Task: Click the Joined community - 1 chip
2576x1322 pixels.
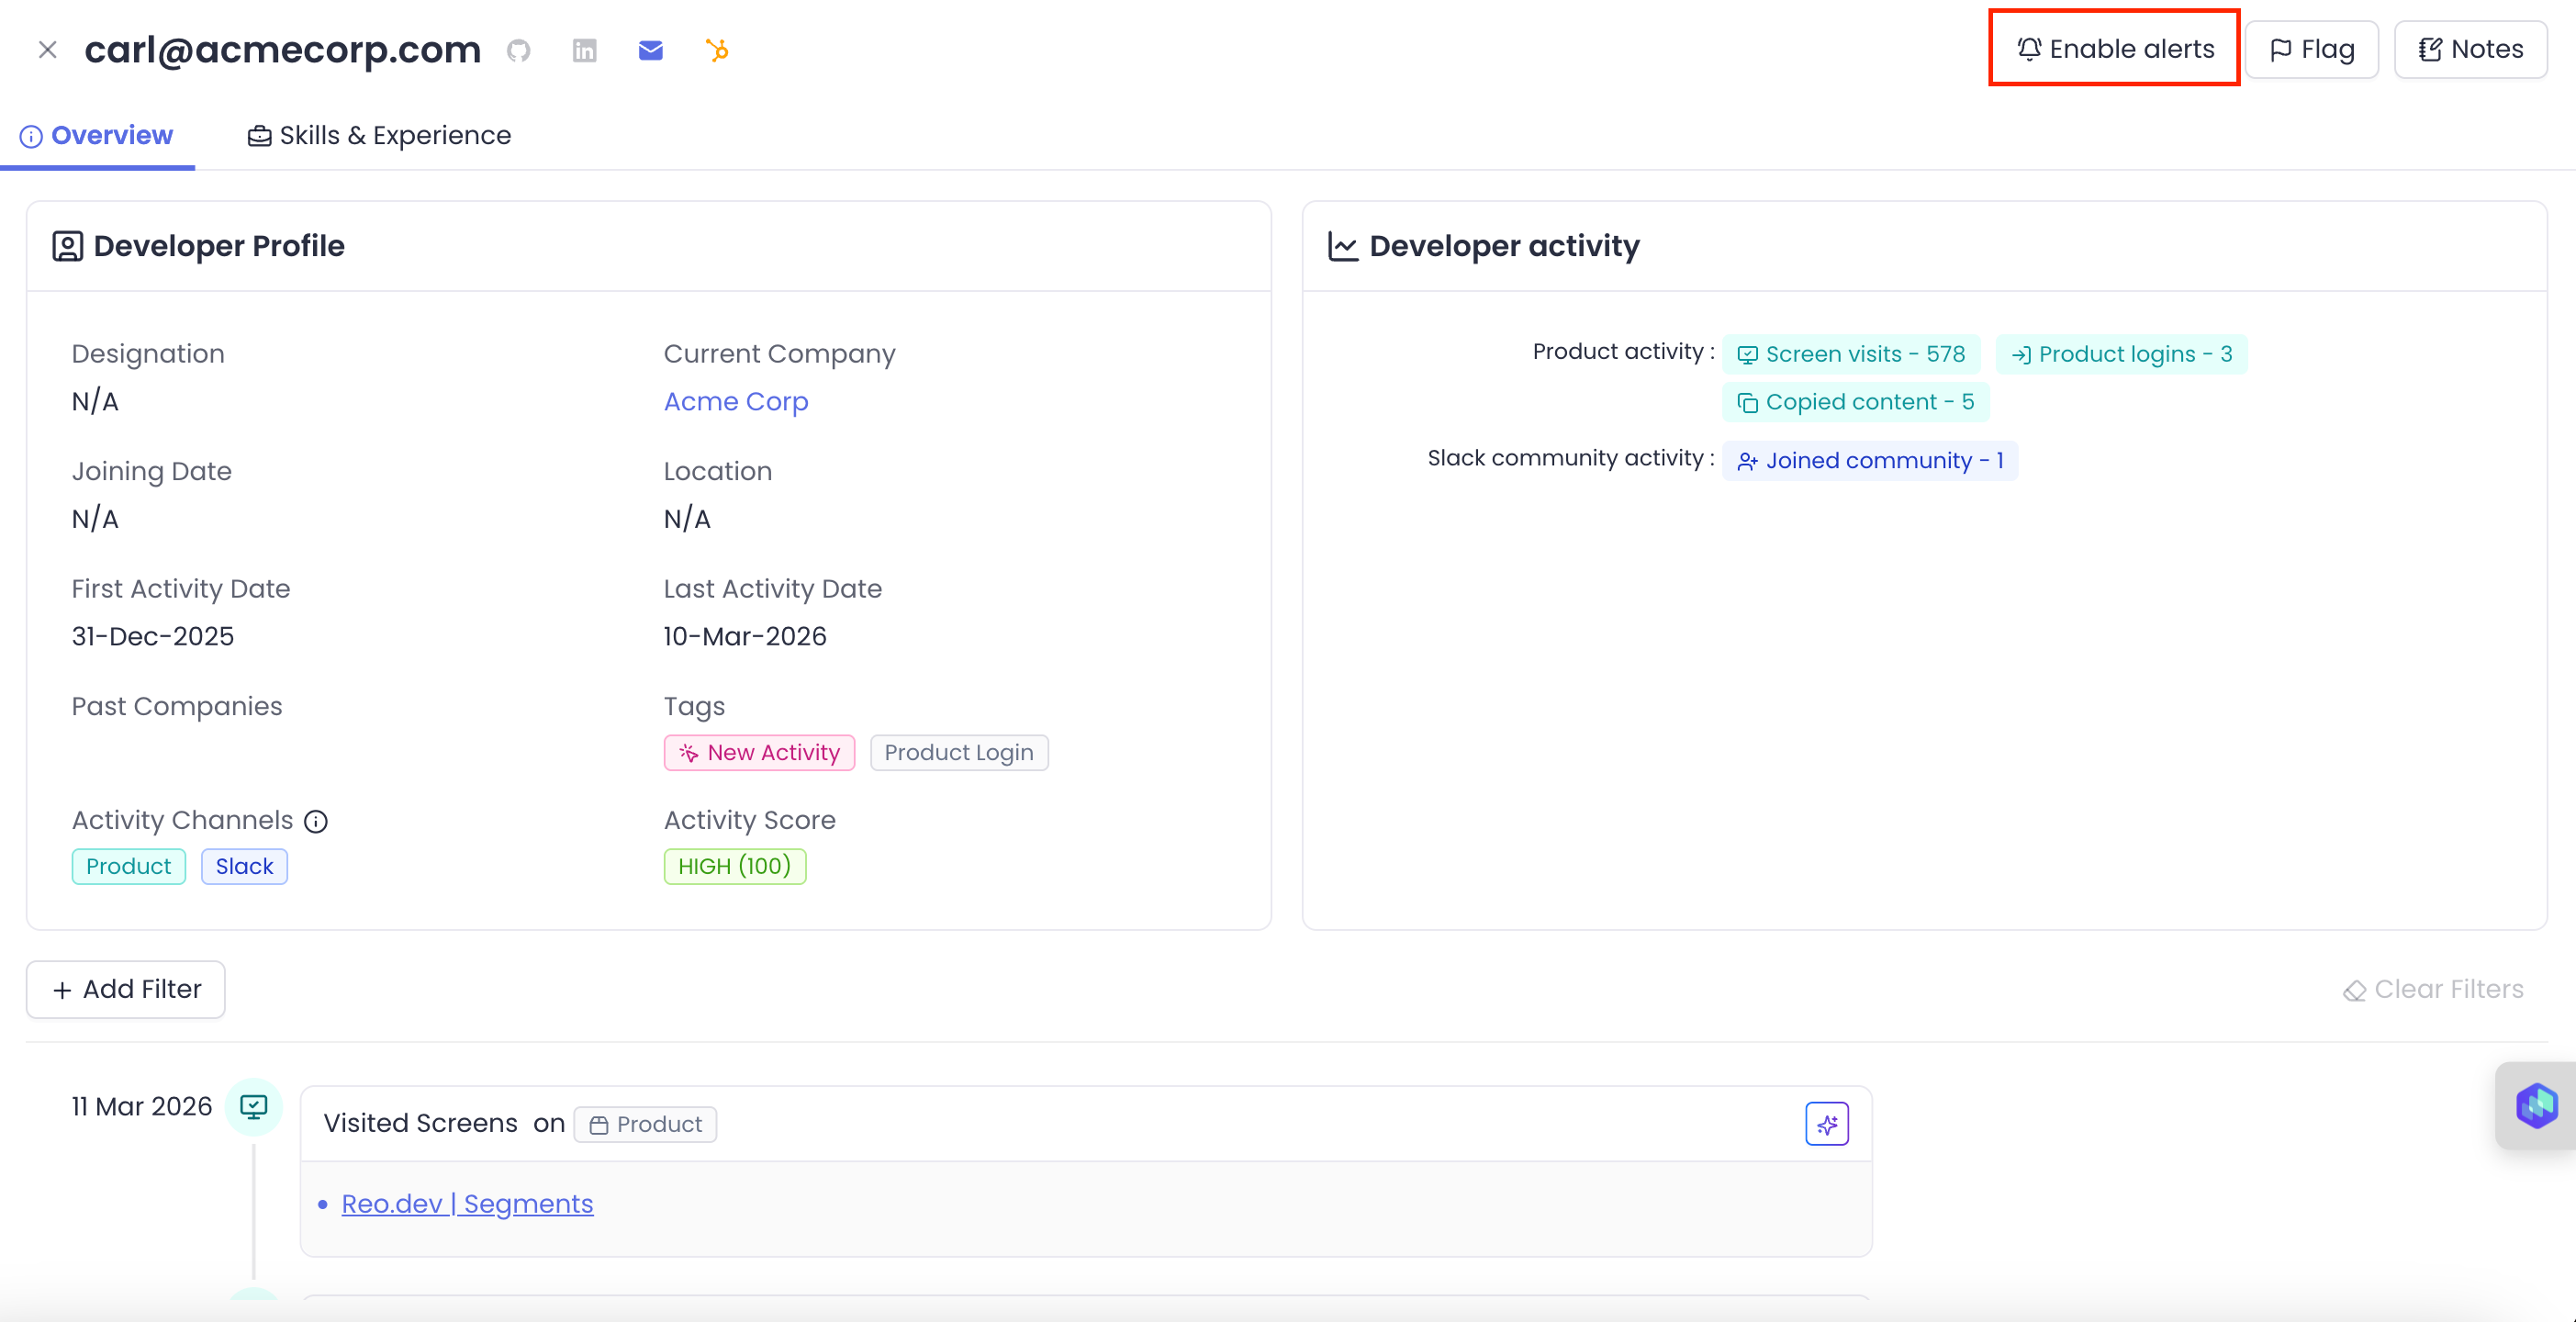Action: click(x=1870, y=460)
